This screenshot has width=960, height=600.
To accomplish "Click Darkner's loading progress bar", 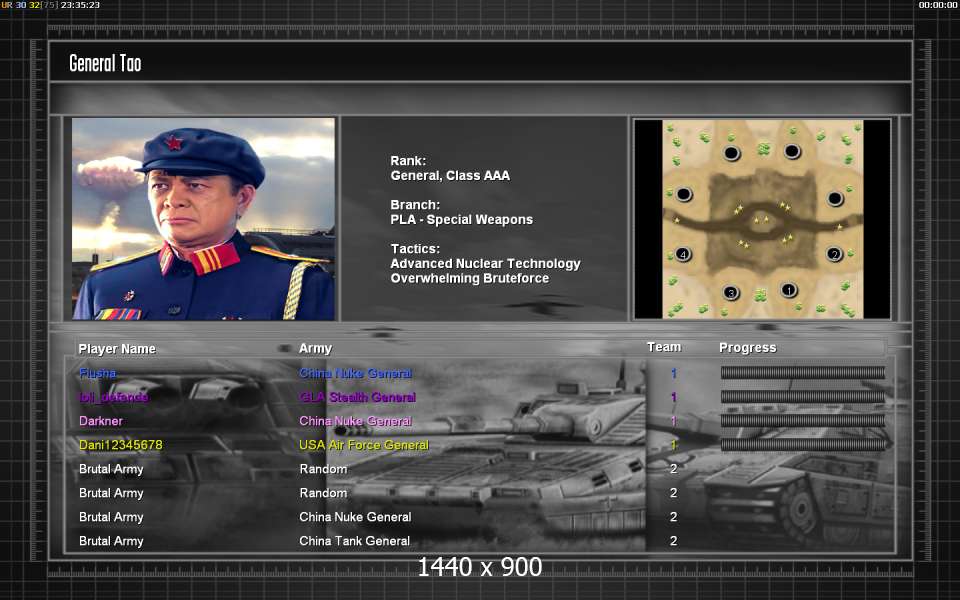I will click(x=803, y=421).
